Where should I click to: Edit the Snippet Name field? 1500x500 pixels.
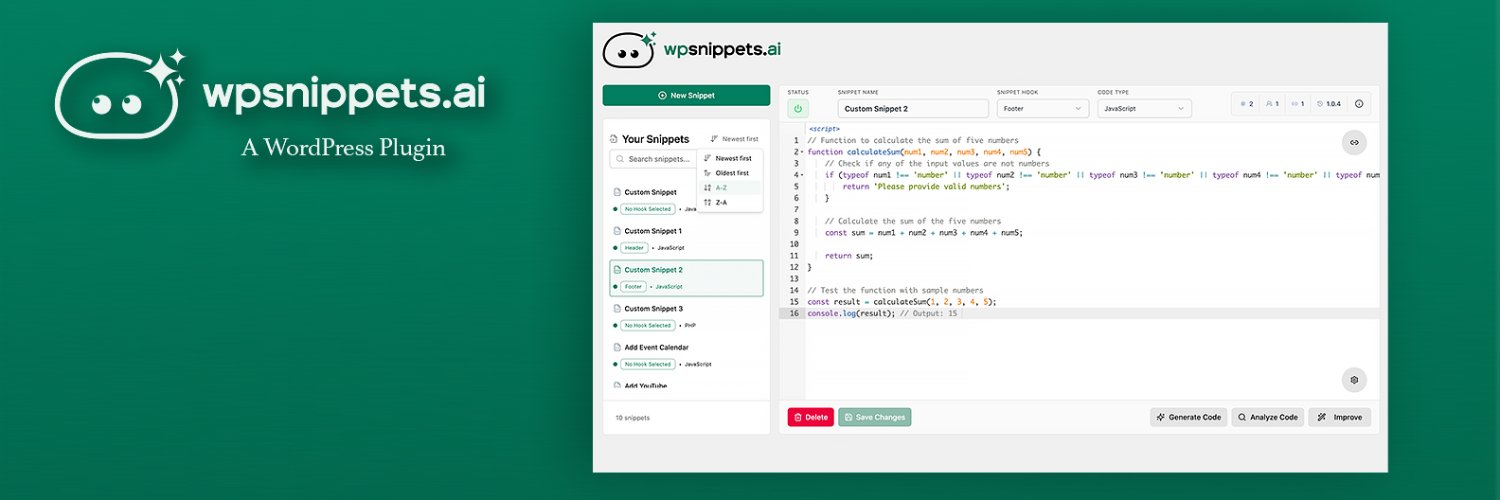(x=913, y=108)
